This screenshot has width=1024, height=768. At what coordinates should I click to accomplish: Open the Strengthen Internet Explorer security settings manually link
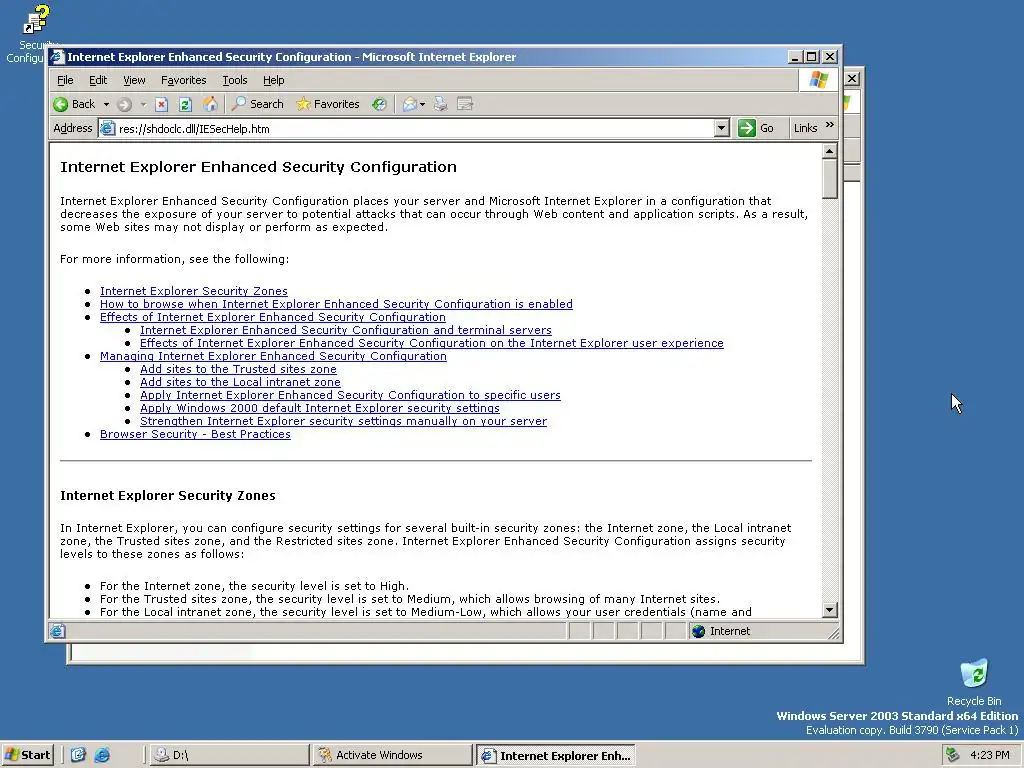(344, 421)
